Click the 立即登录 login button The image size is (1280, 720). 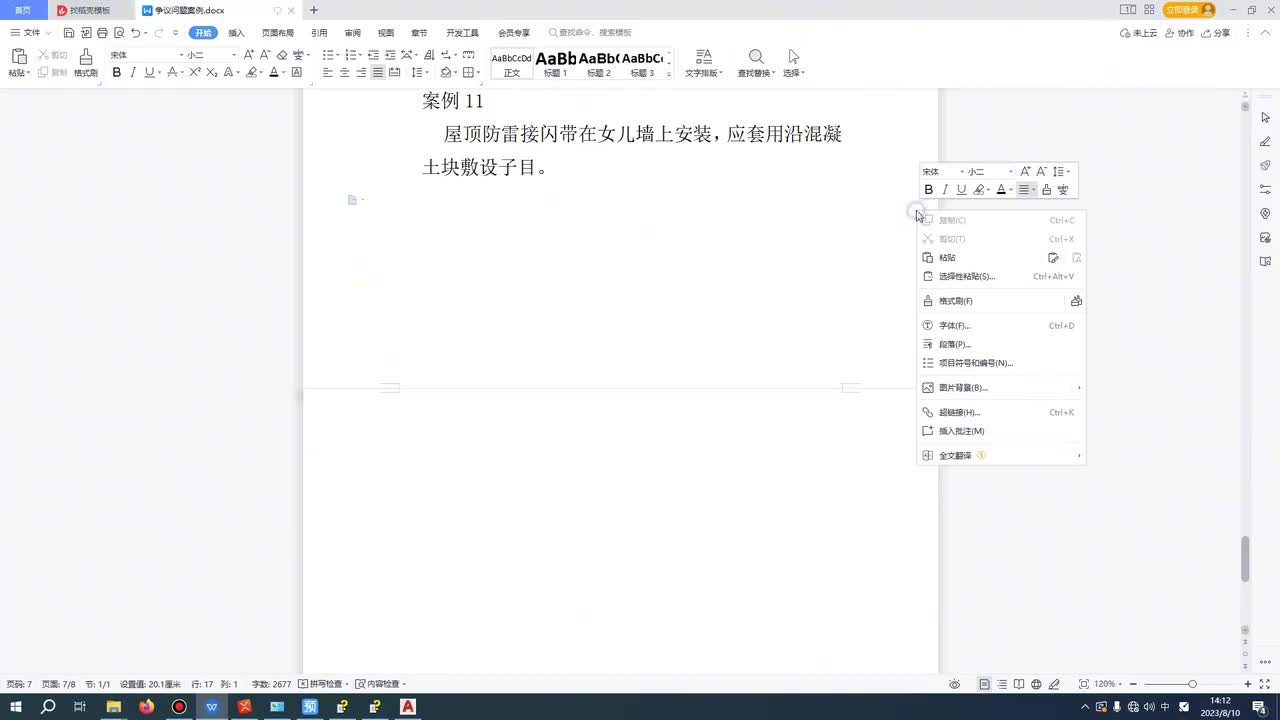pyautogui.click(x=1190, y=10)
